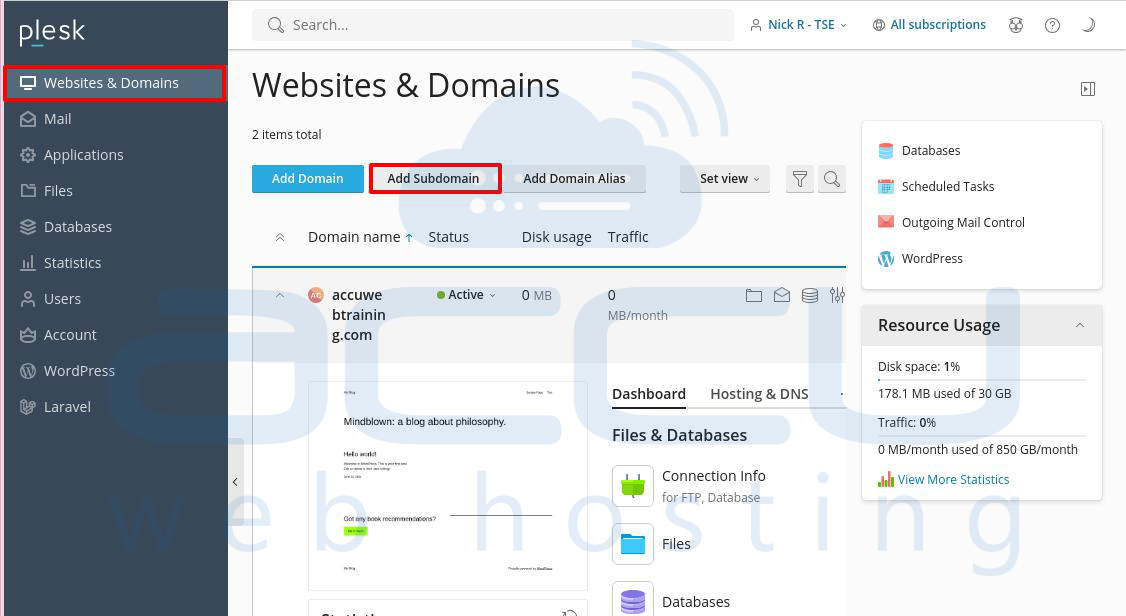Open Users sidebar item

click(x=50, y=299)
